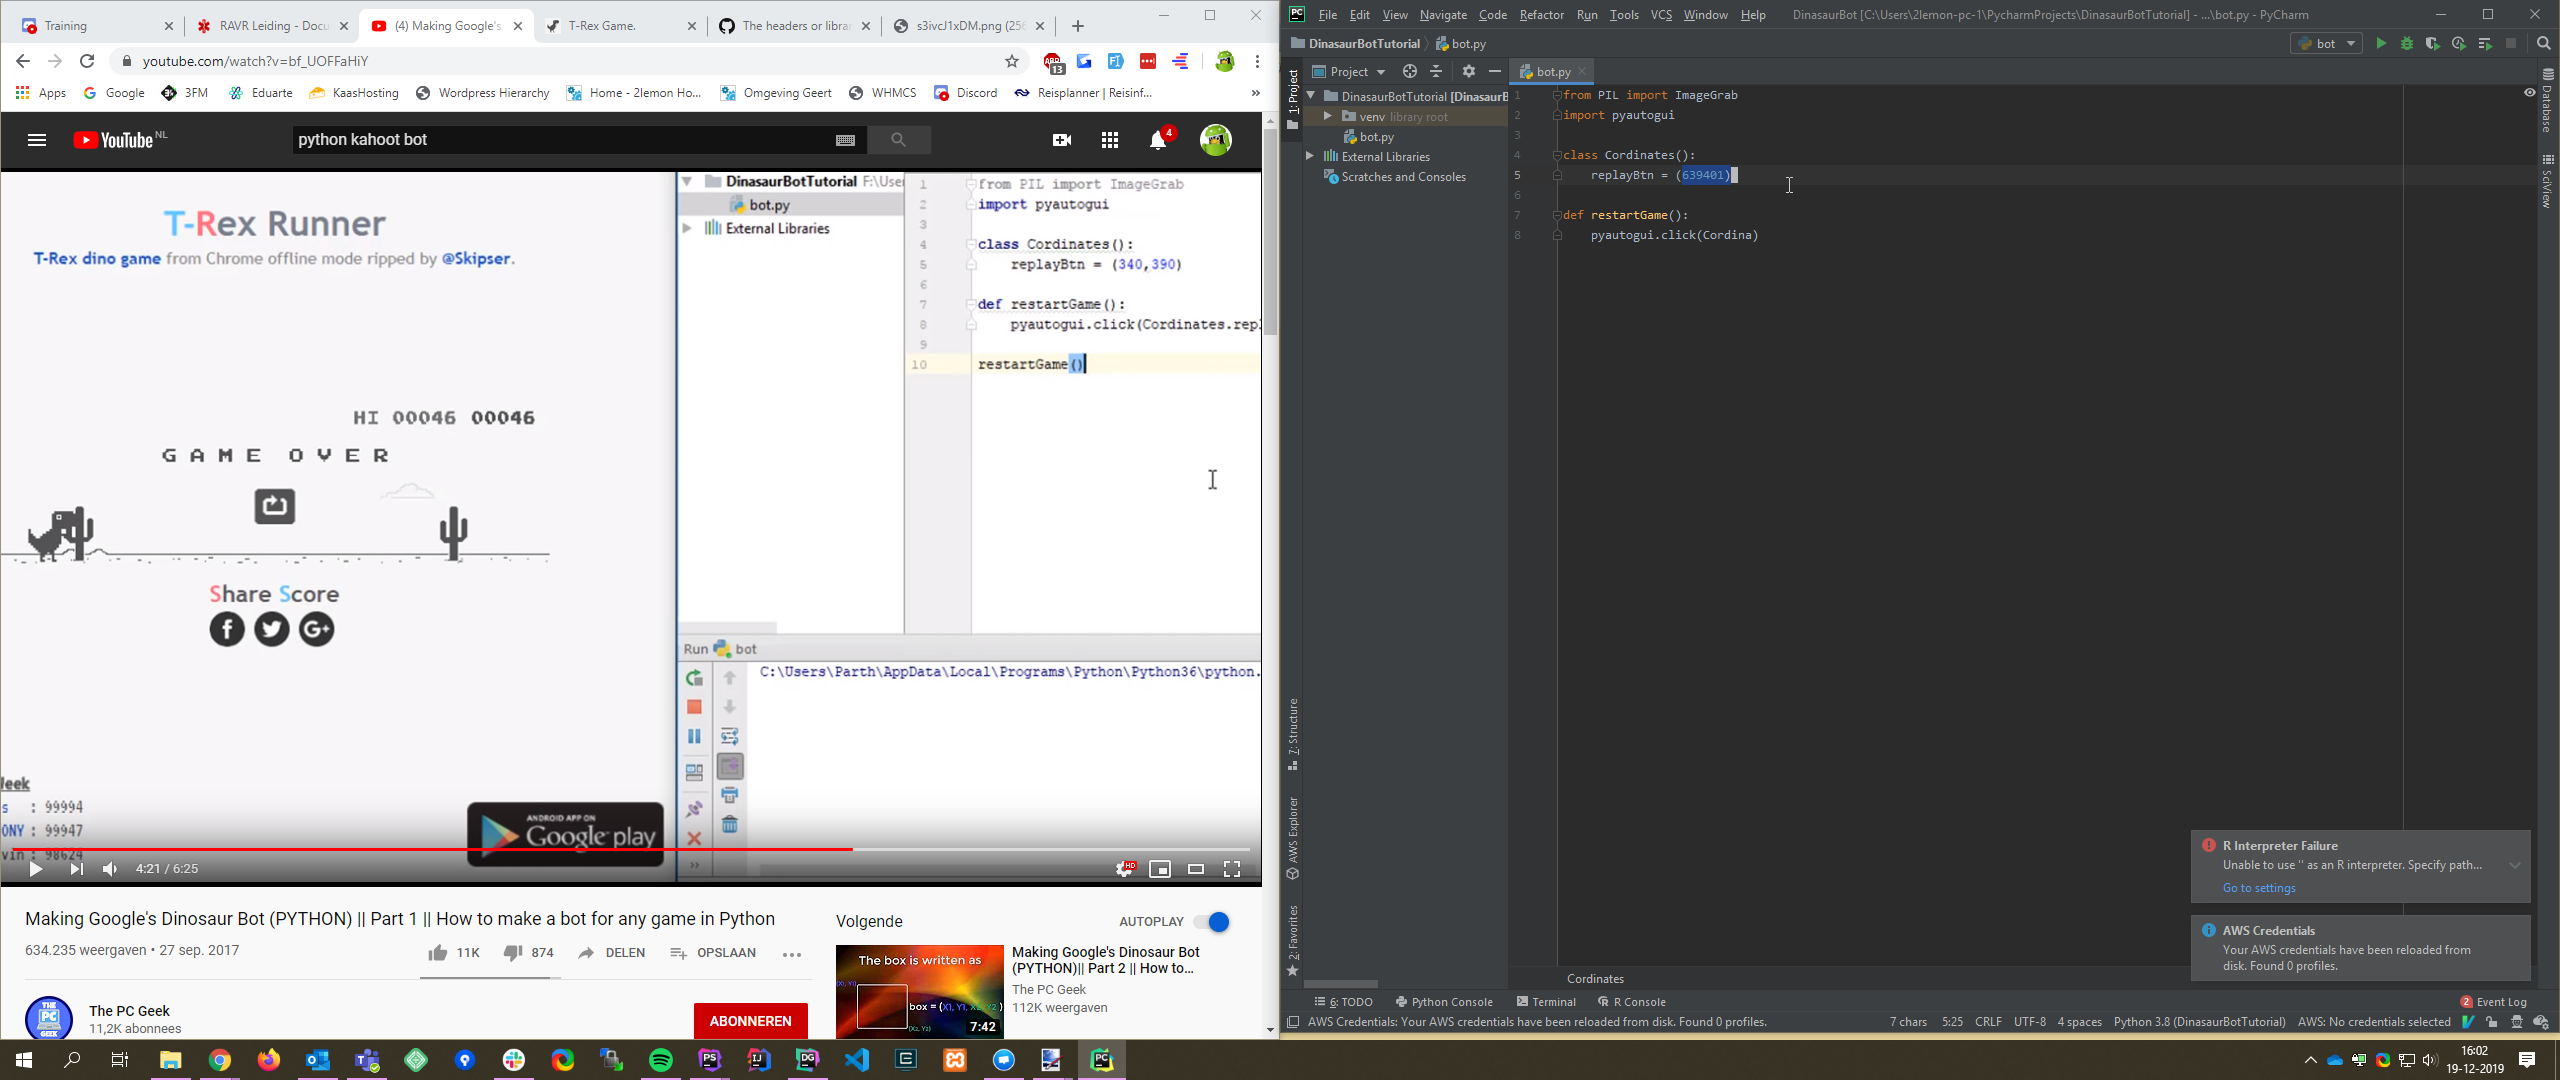Viewport: 2560px width, 1080px height.
Task: Expand External Libraries in project tree
Action: [x=1310, y=156]
